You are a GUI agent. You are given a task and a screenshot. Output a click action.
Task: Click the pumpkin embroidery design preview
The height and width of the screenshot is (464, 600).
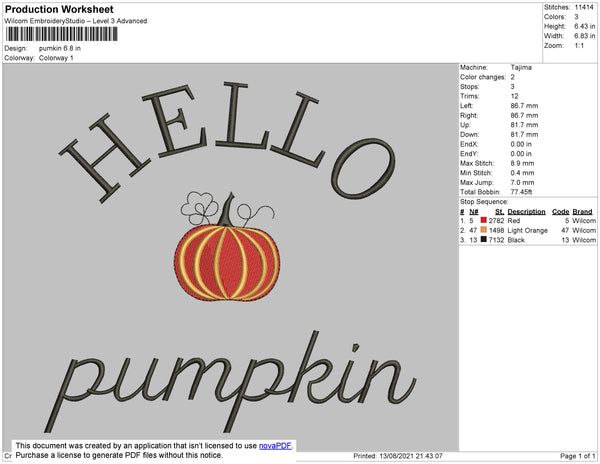coord(227,247)
